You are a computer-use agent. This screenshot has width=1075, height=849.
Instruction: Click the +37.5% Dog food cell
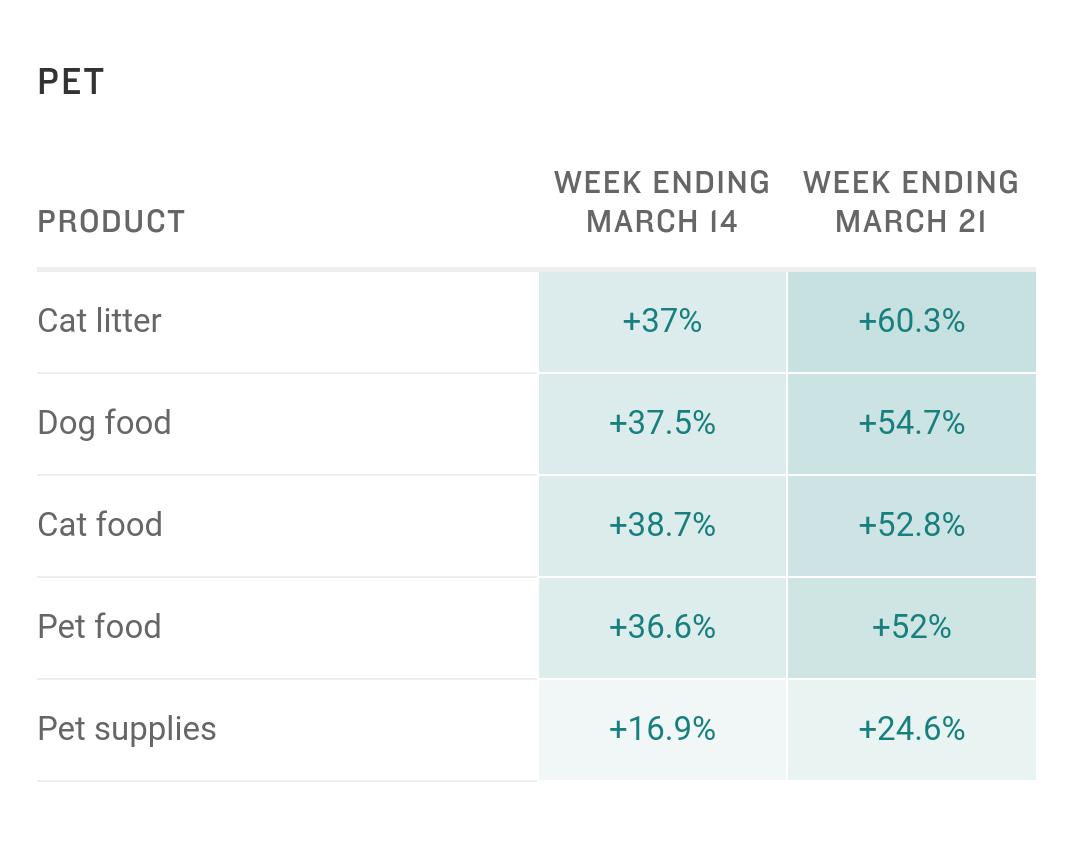662,423
